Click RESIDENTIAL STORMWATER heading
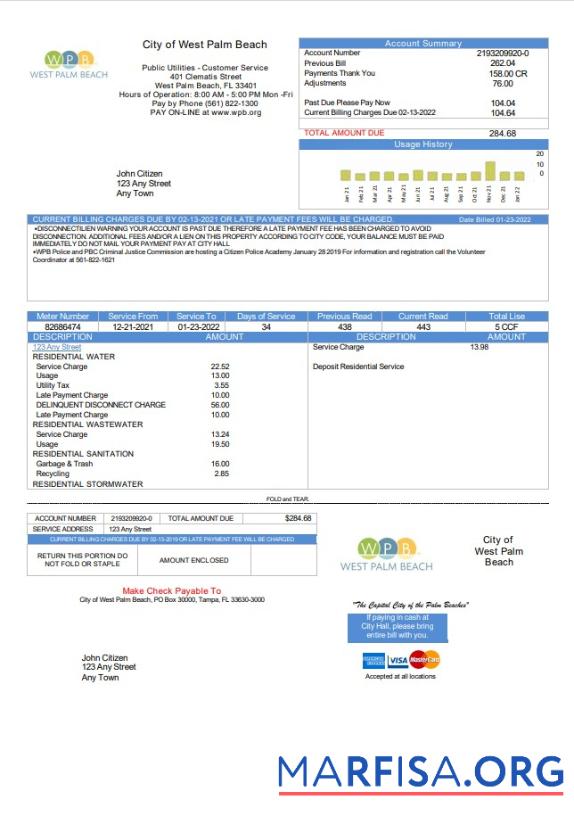 87,484
